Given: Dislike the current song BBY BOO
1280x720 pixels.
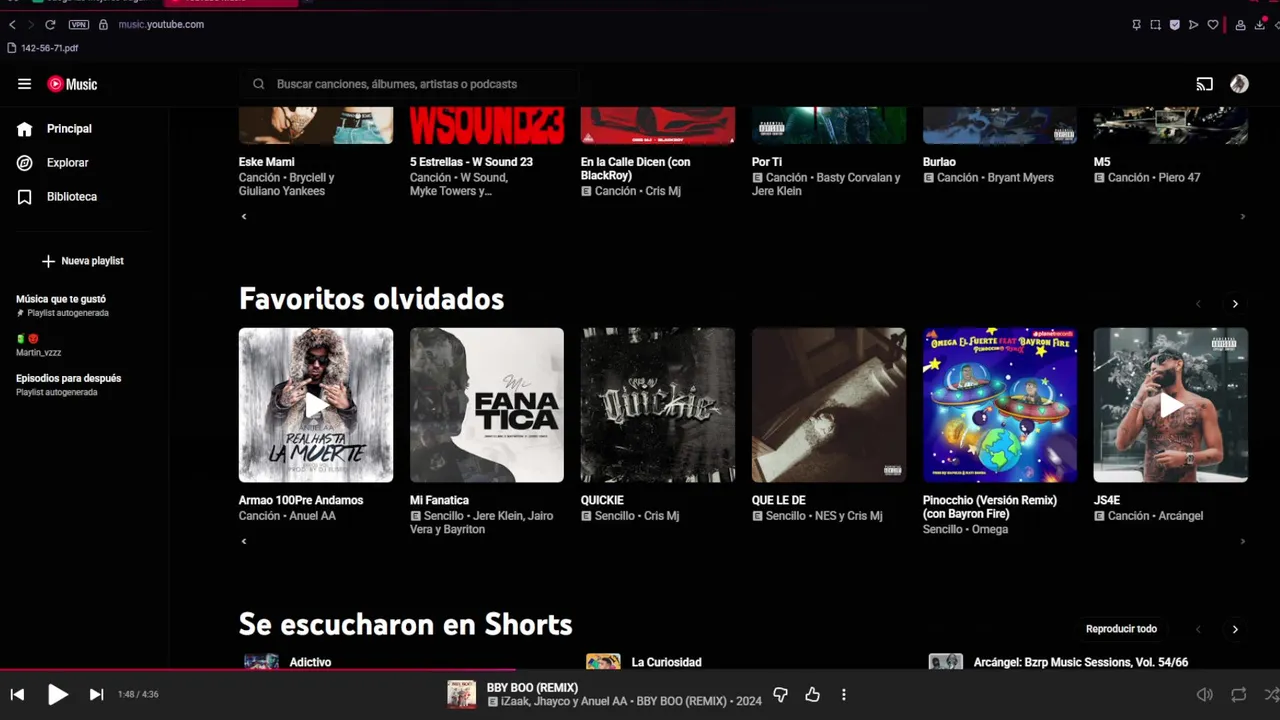Looking at the screenshot, I should coord(780,694).
